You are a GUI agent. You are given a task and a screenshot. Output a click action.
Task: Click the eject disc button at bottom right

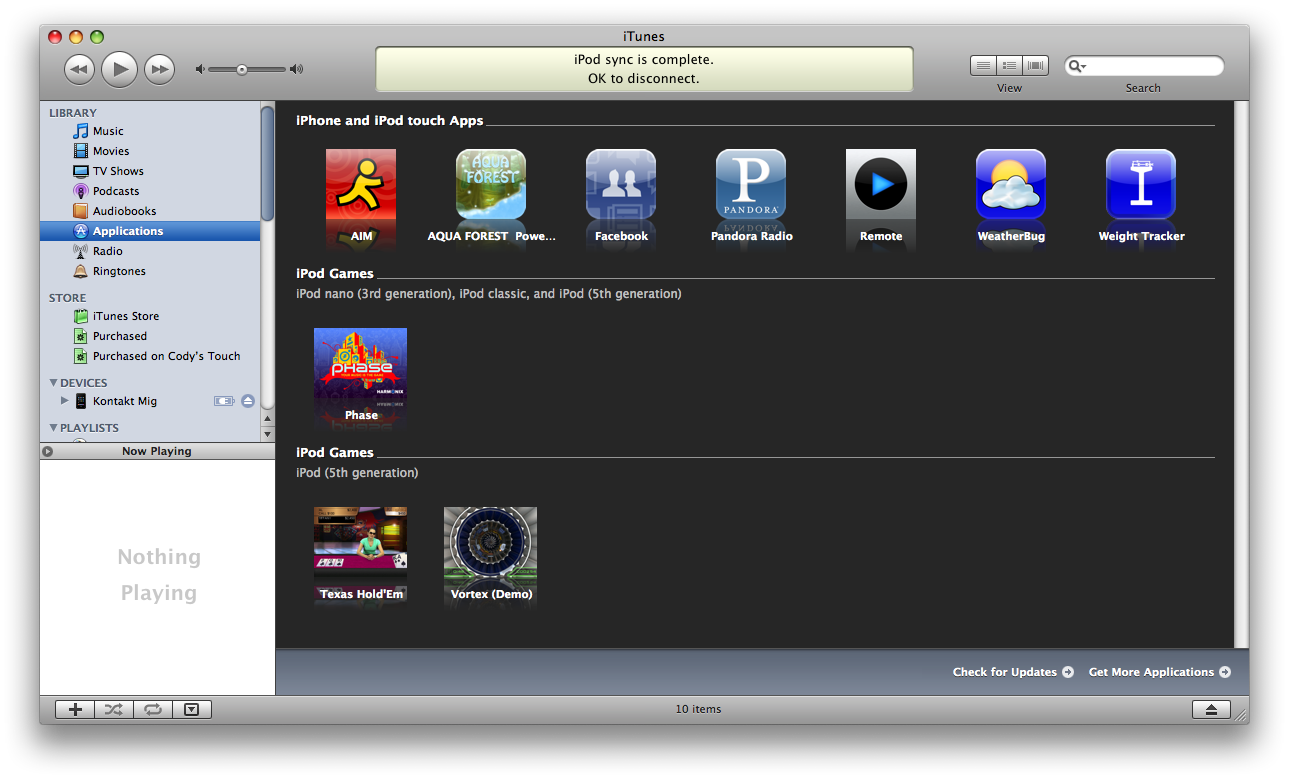(x=1211, y=710)
